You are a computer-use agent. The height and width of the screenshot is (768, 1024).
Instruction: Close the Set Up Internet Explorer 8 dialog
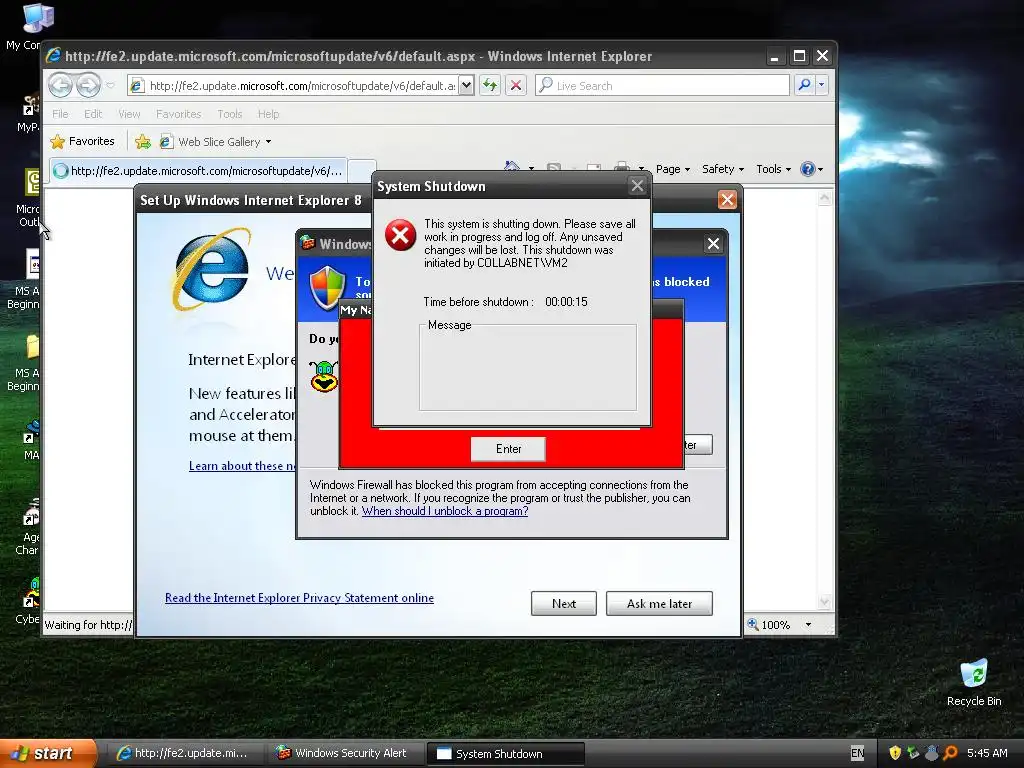pos(727,200)
